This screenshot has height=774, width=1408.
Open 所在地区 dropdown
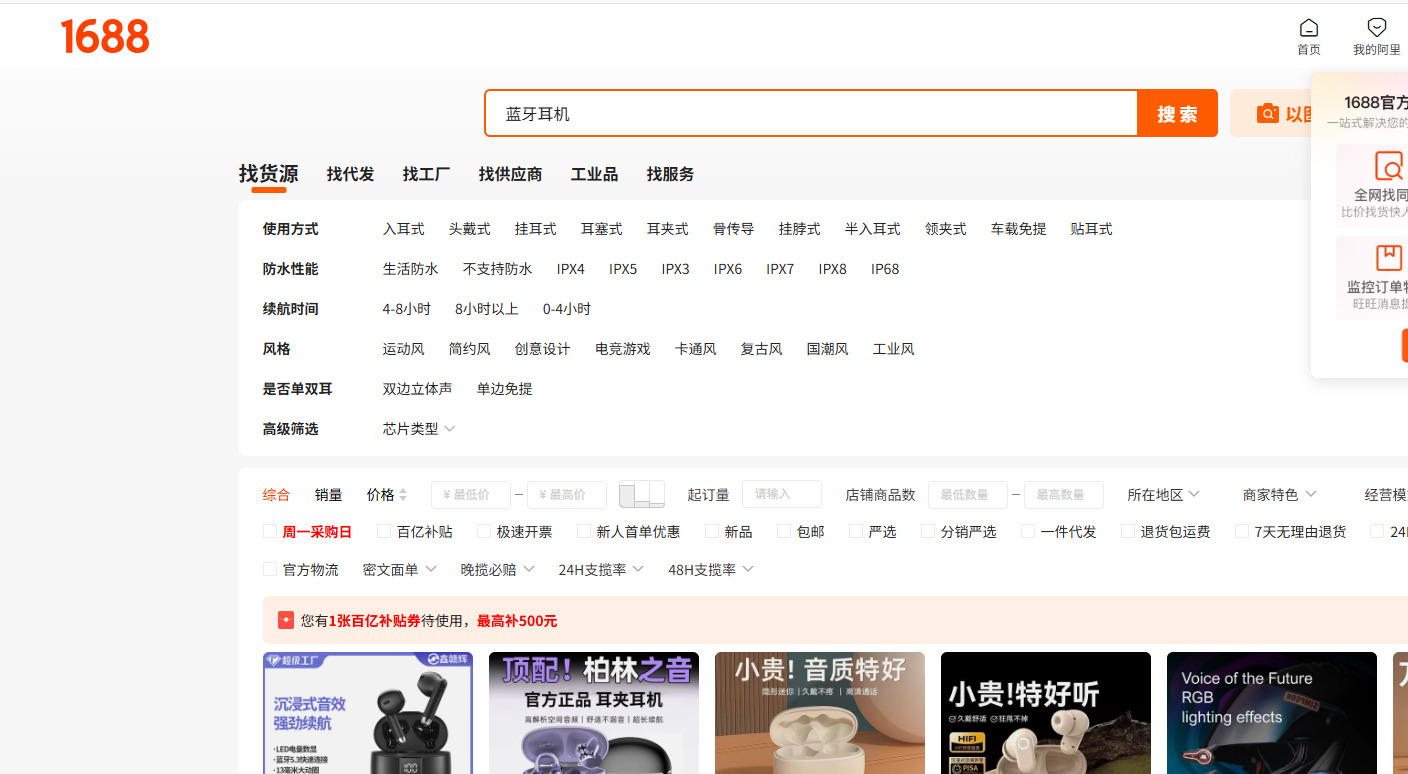1163,495
